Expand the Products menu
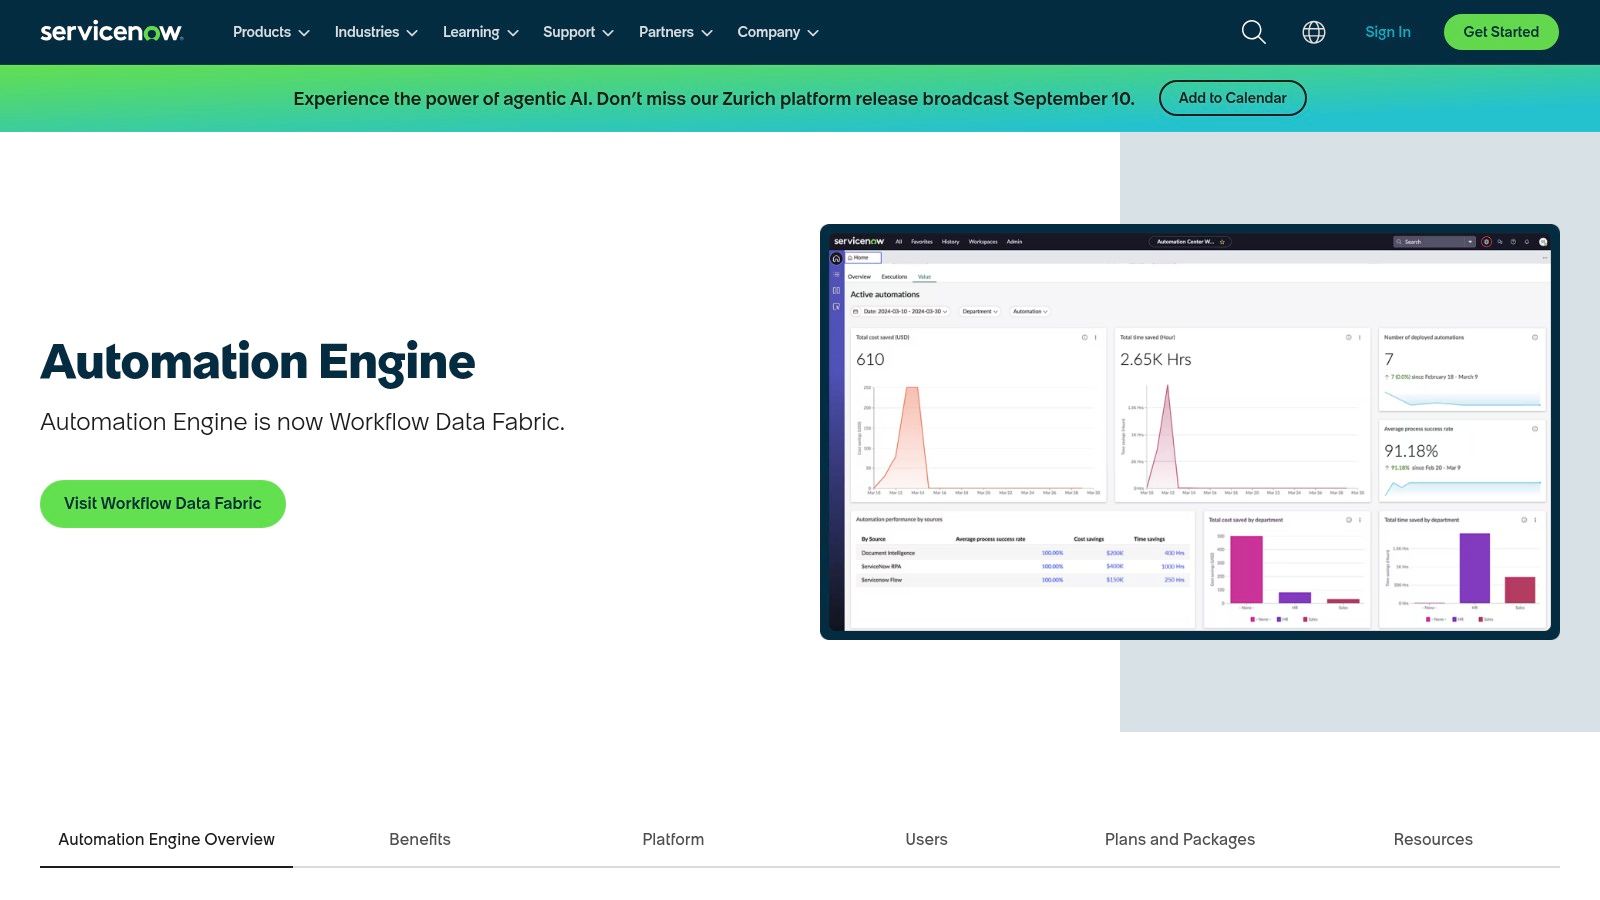This screenshot has width=1600, height=900. pos(271,32)
